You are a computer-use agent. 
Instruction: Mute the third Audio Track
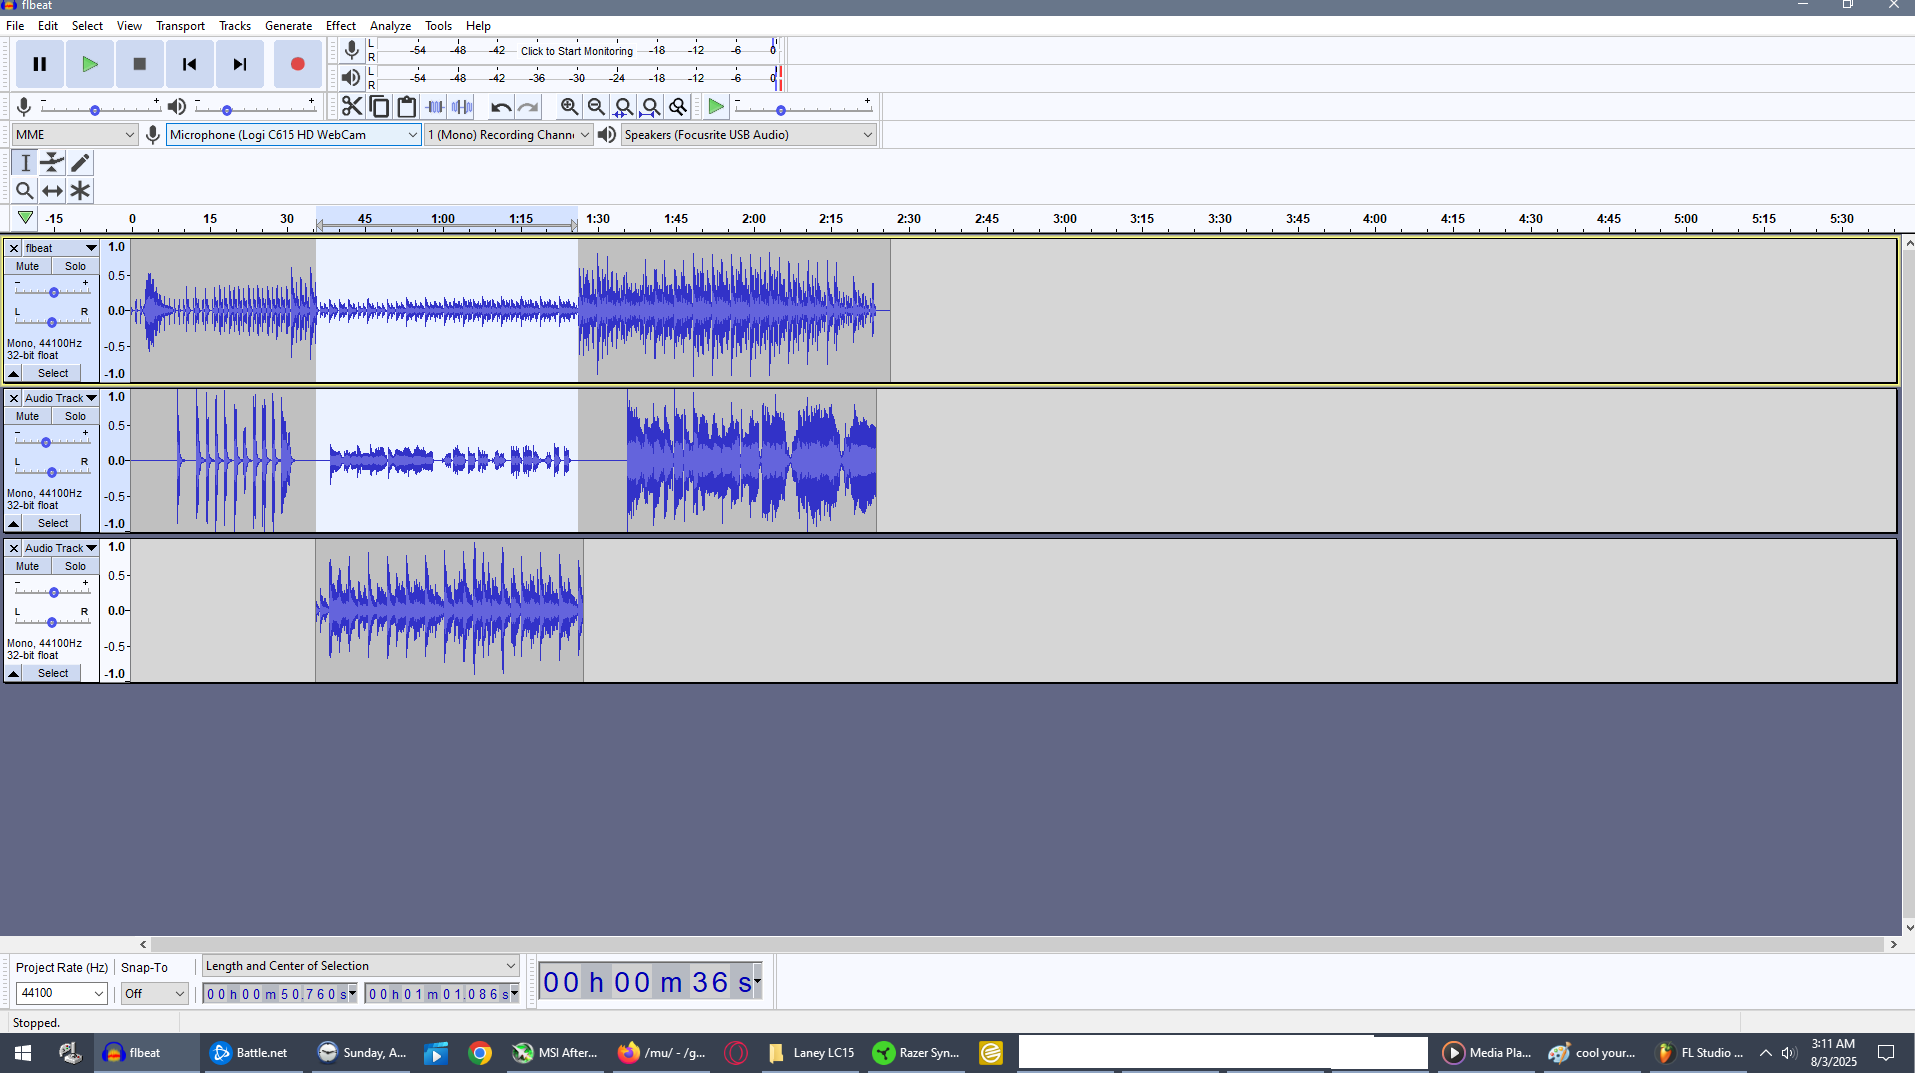coord(28,566)
